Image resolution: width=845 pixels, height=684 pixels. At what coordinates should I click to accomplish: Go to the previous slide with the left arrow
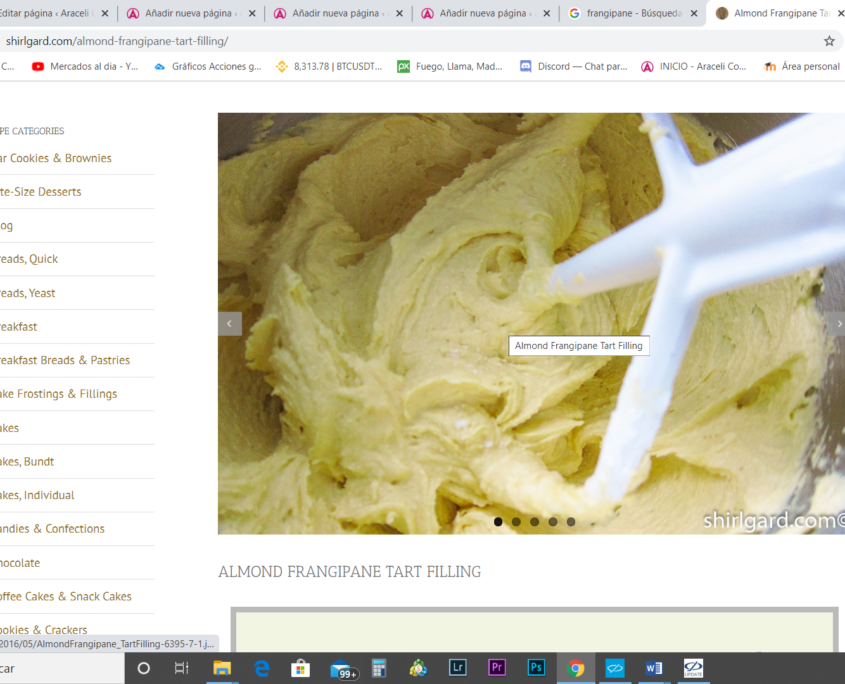tap(230, 324)
